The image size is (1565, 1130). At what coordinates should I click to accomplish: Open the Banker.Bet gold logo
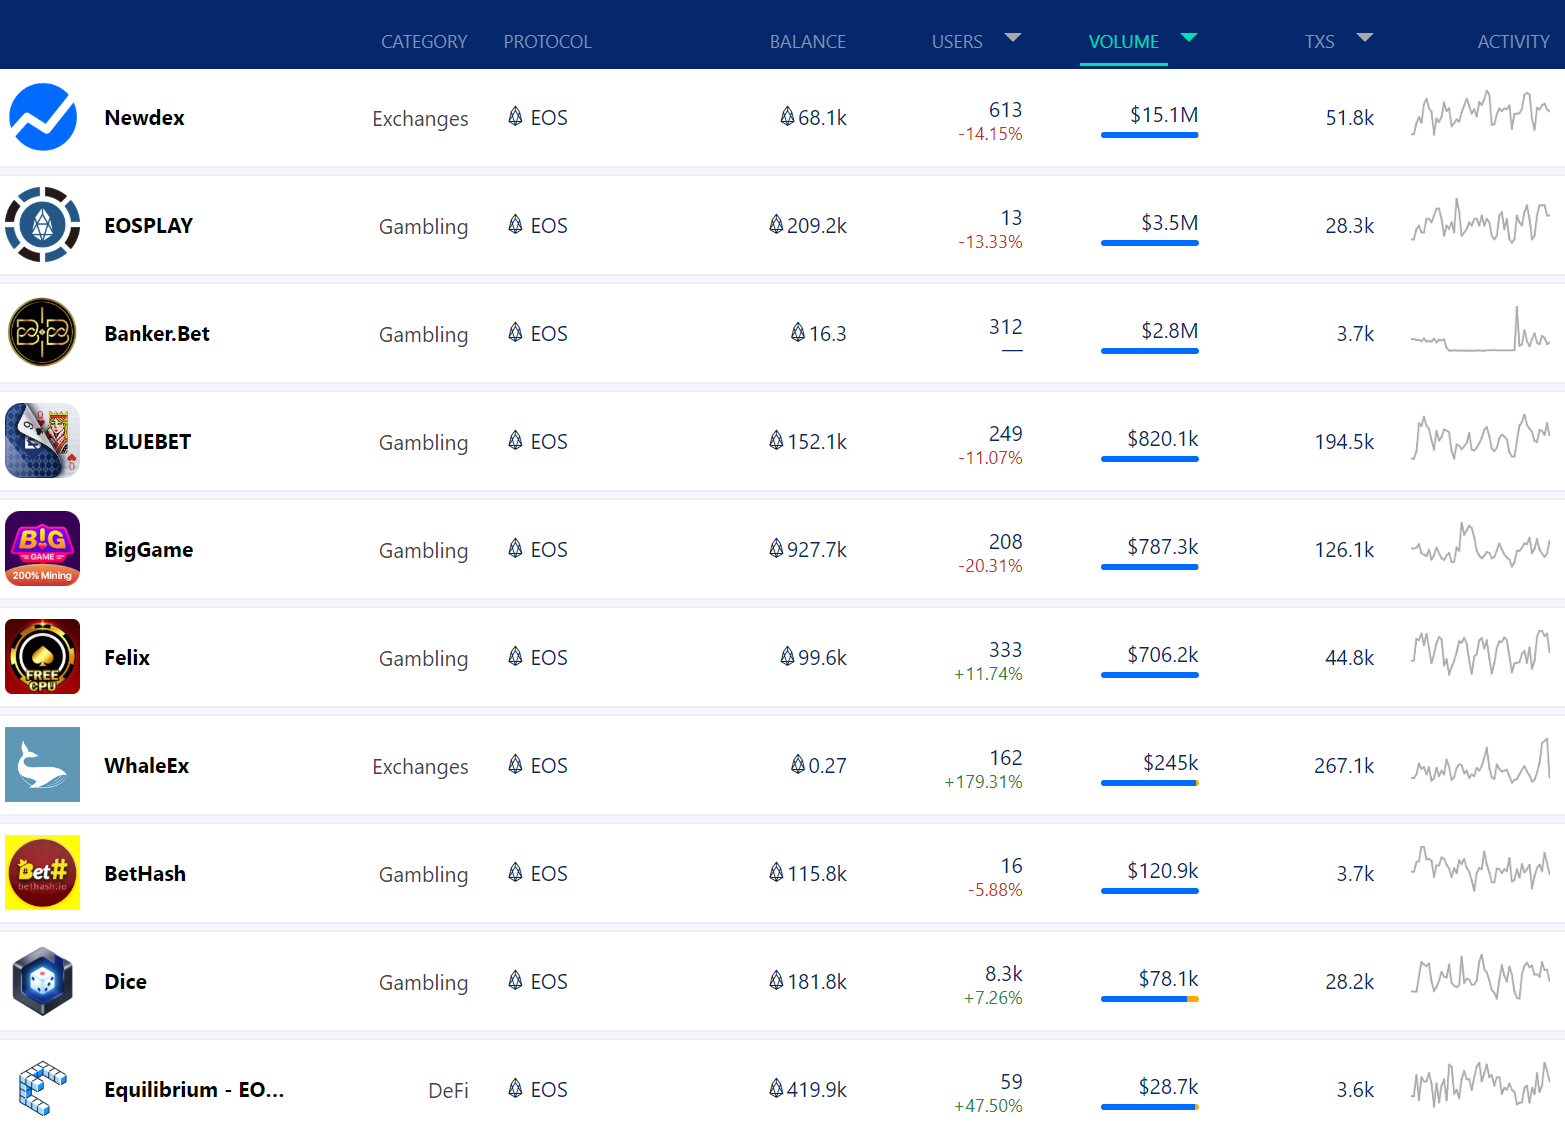pos(42,333)
